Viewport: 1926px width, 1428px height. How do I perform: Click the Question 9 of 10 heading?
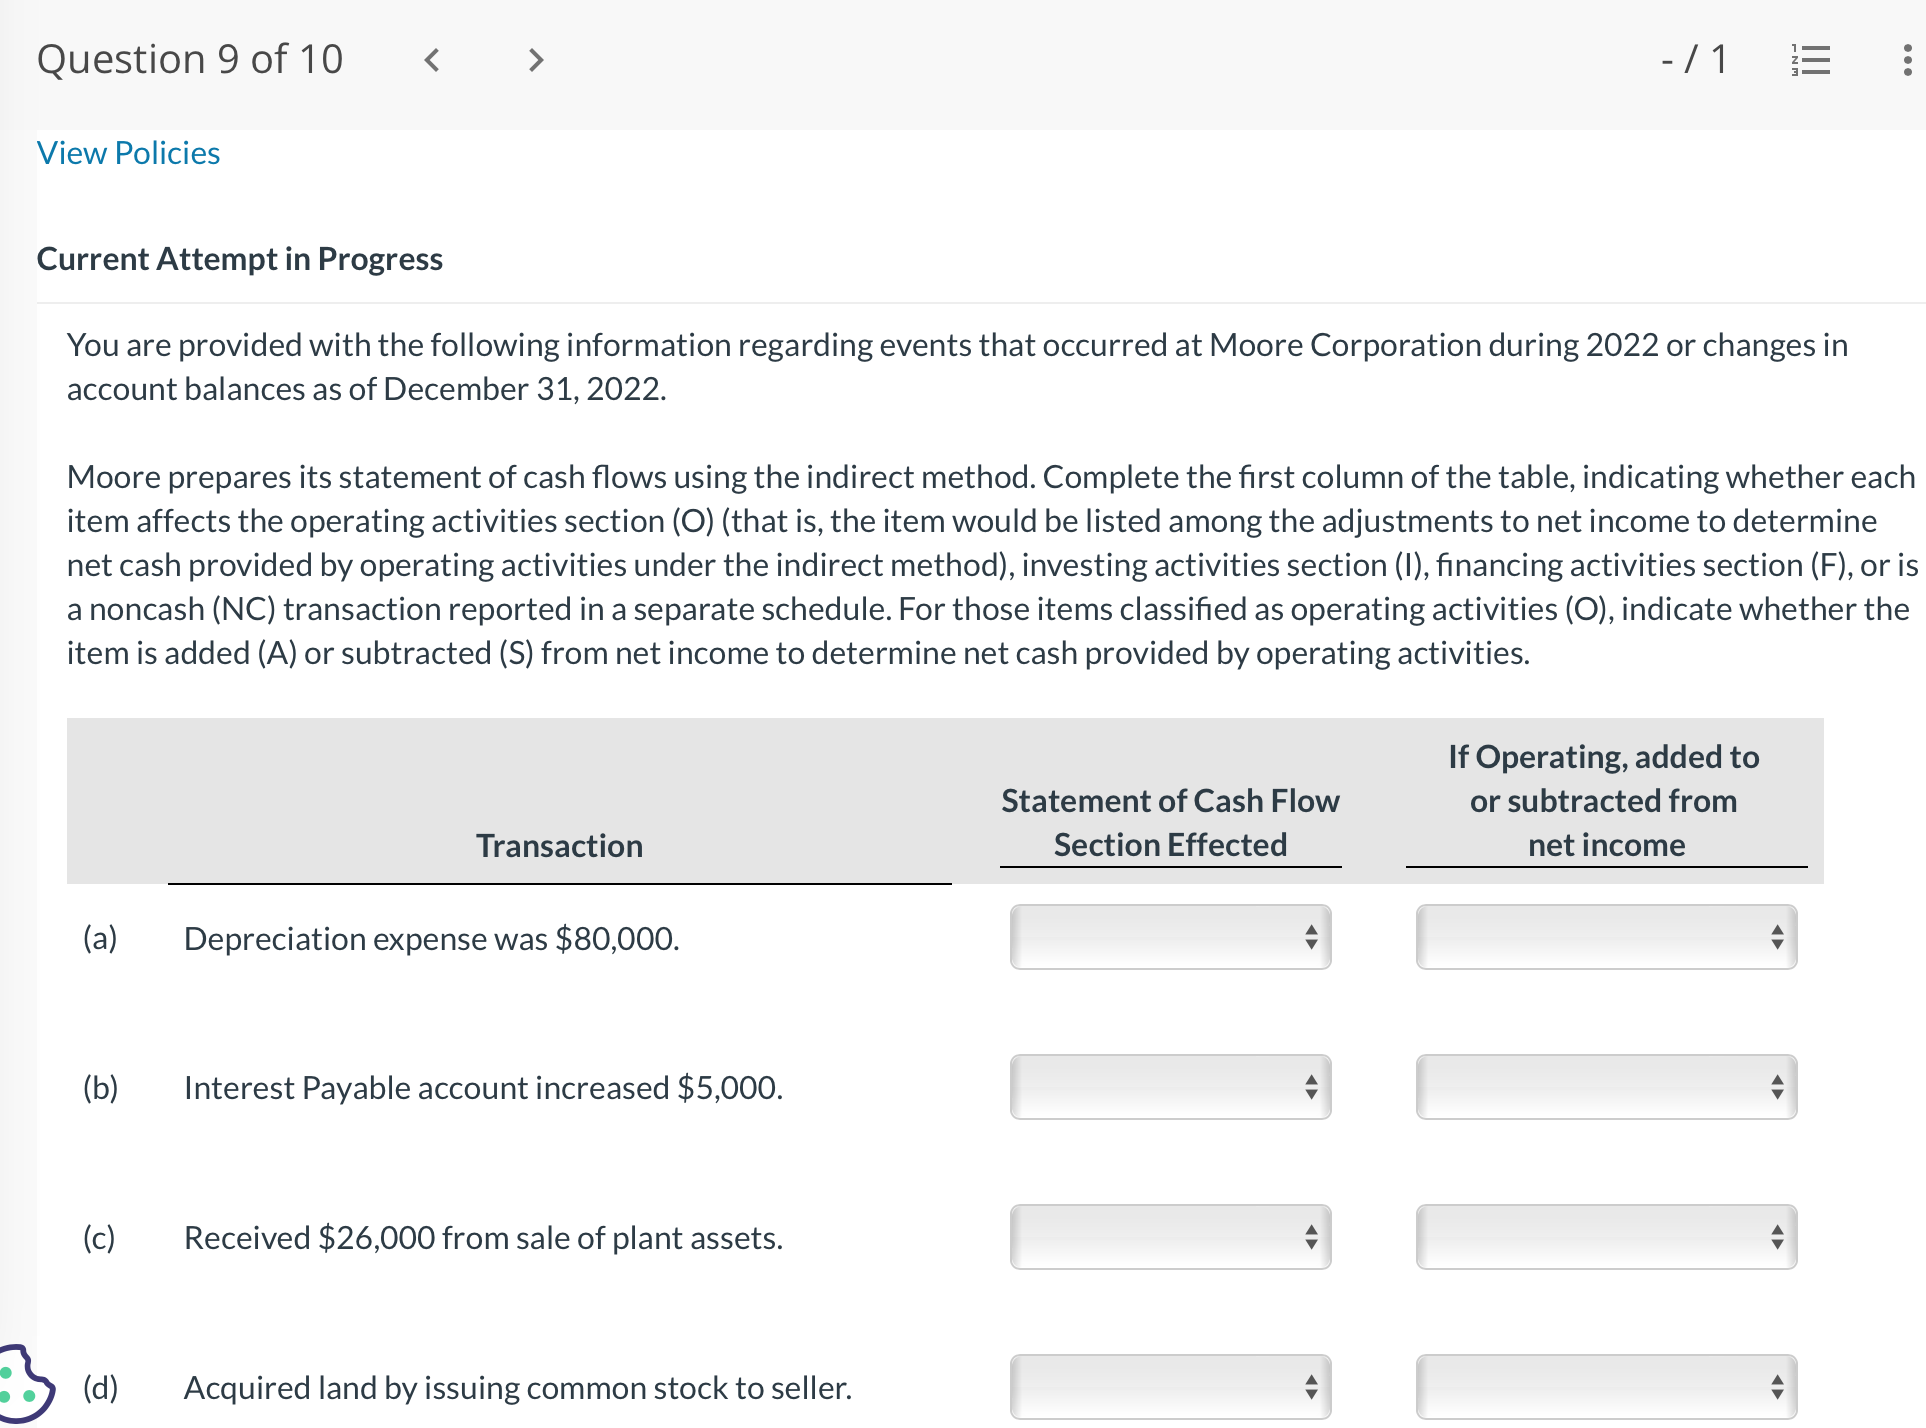[x=190, y=60]
